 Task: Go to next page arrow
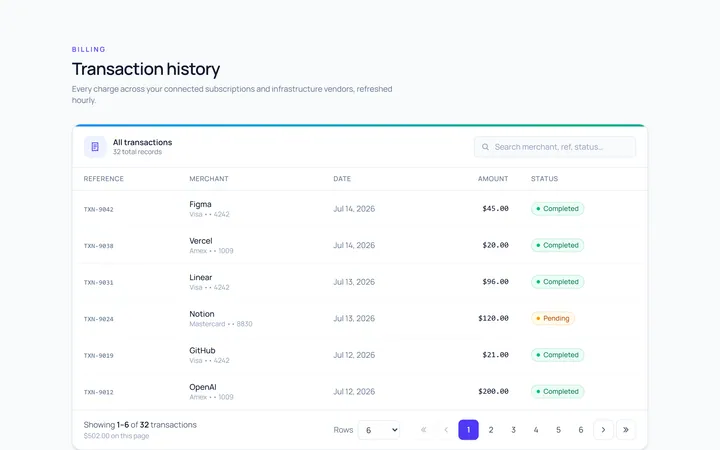pos(603,430)
